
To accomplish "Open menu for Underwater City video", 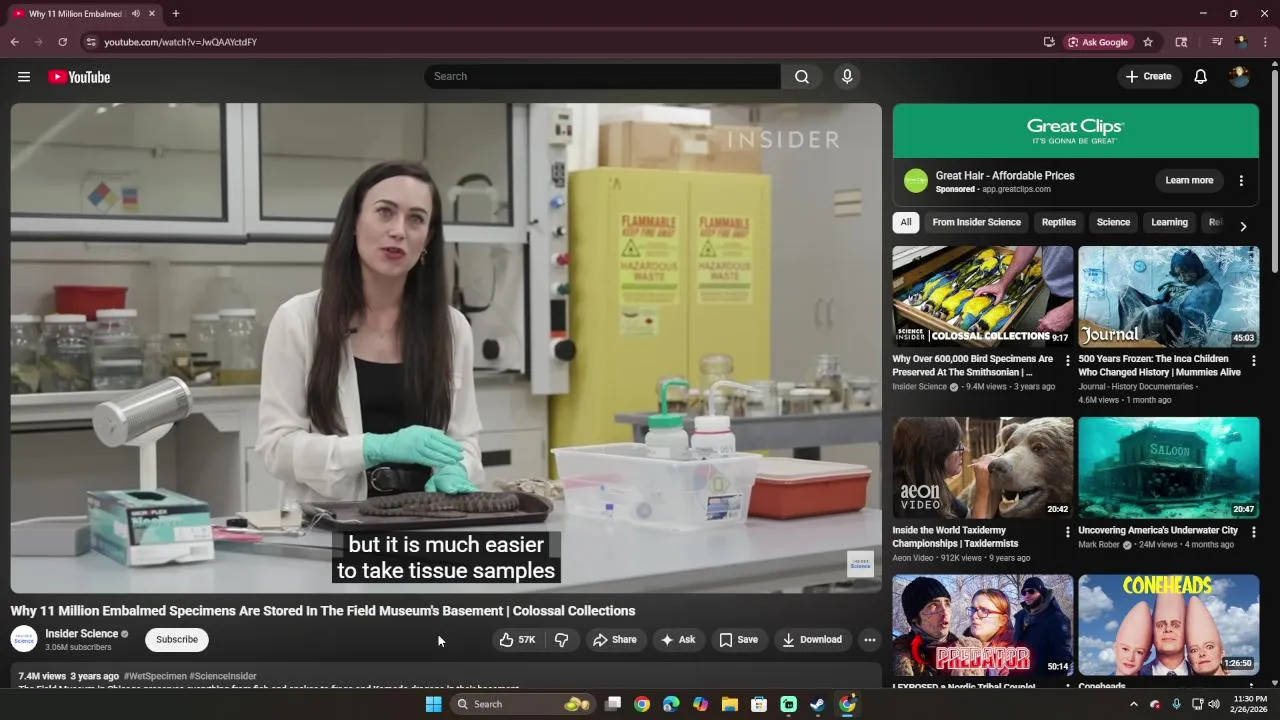I will click(1253, 532).
